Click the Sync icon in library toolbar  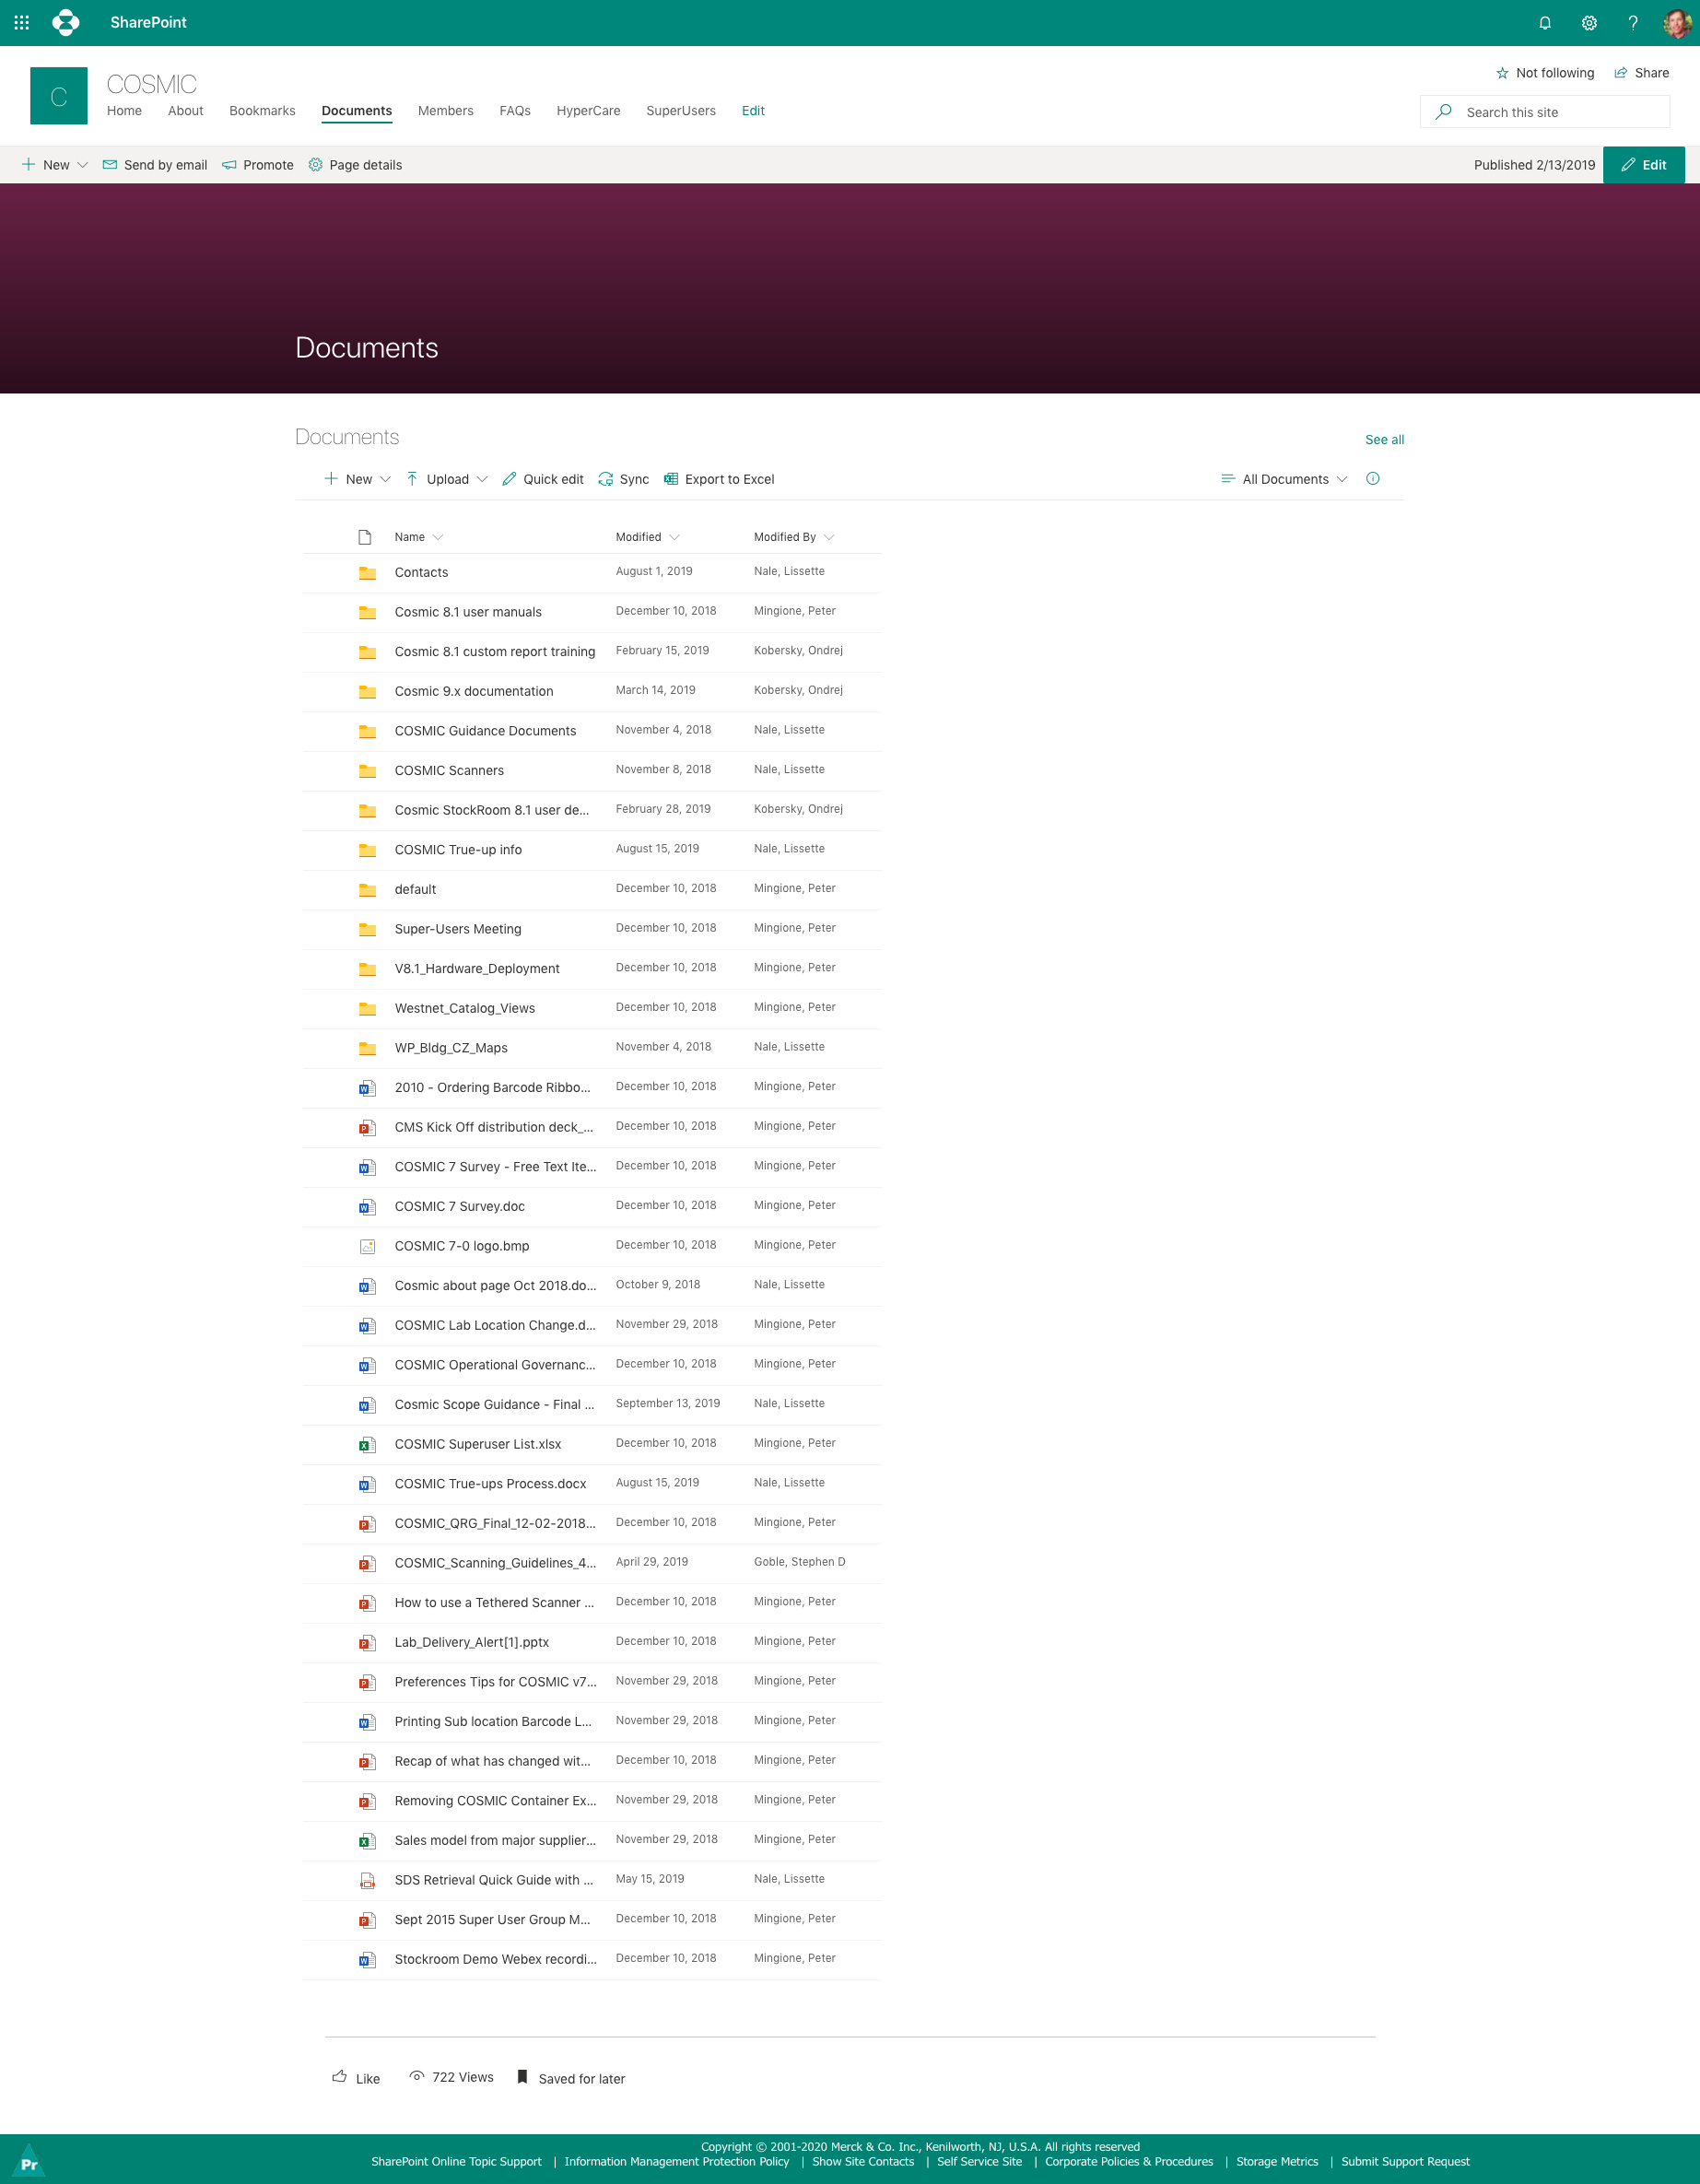pos(606,479)
